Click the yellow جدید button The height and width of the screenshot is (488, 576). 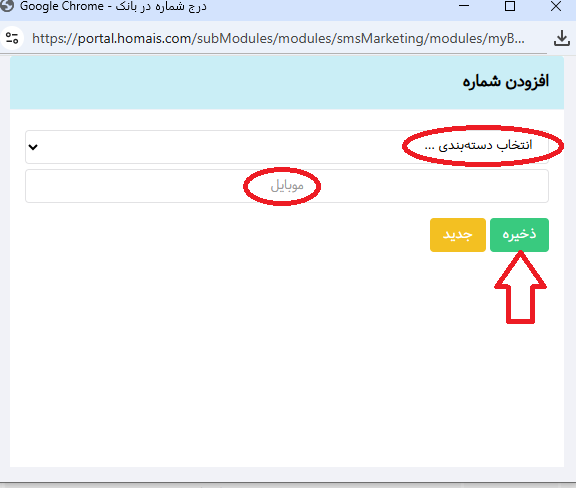[x=458, y=235]
